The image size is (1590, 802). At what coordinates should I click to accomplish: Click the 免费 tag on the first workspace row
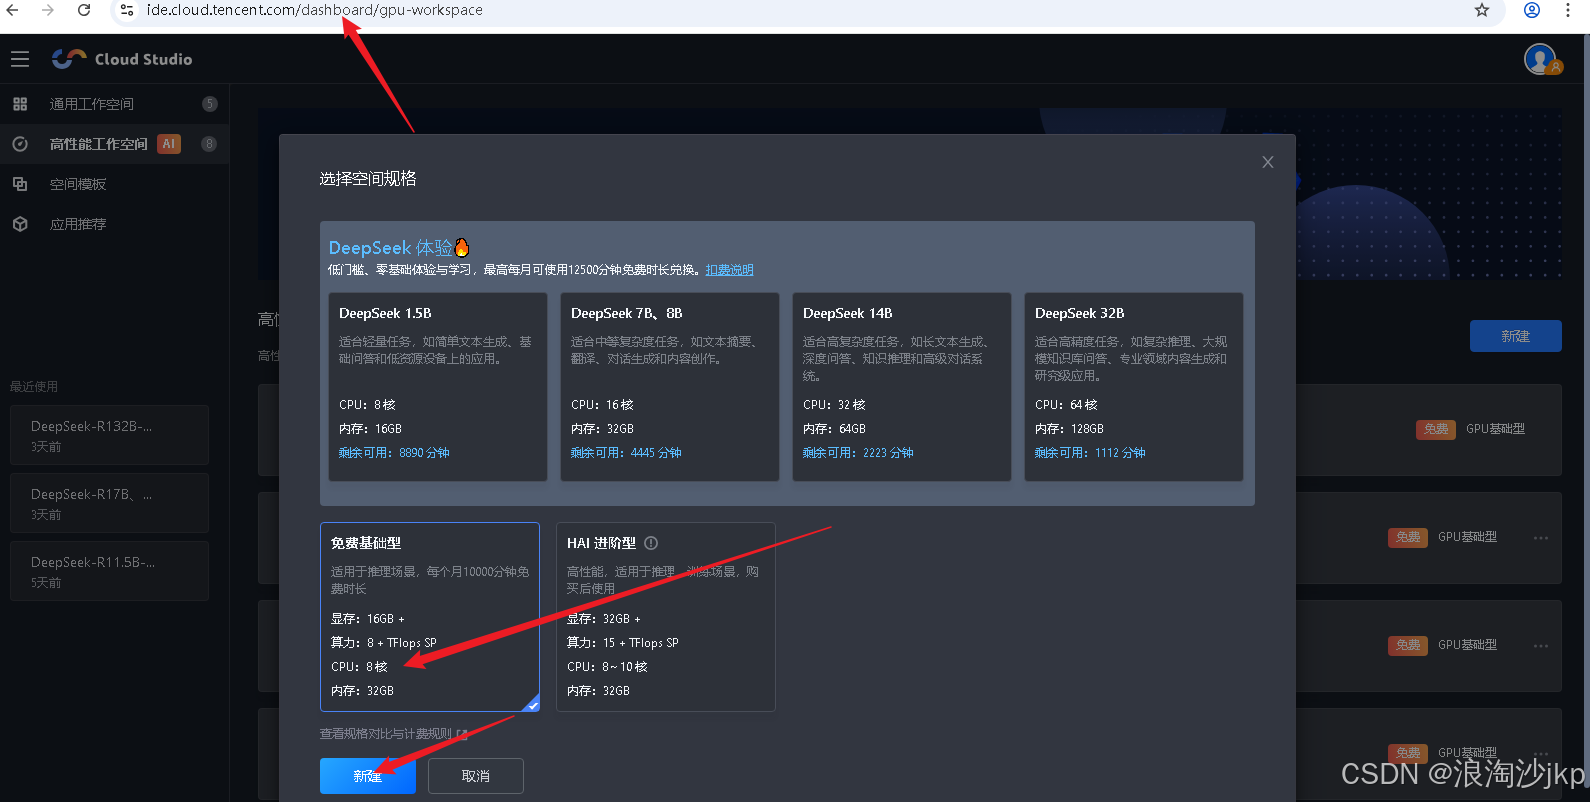1436,429
